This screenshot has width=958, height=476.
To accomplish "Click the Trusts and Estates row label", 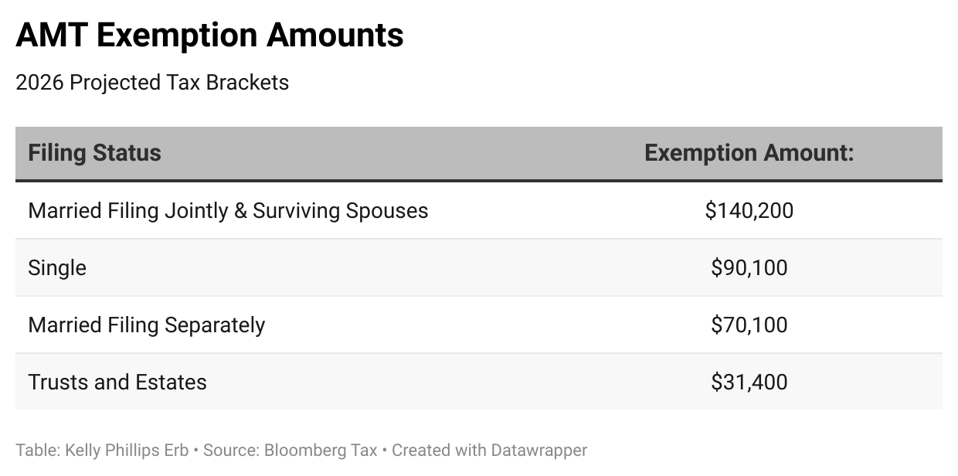I will pyautogui.click(x=117, y=382).
